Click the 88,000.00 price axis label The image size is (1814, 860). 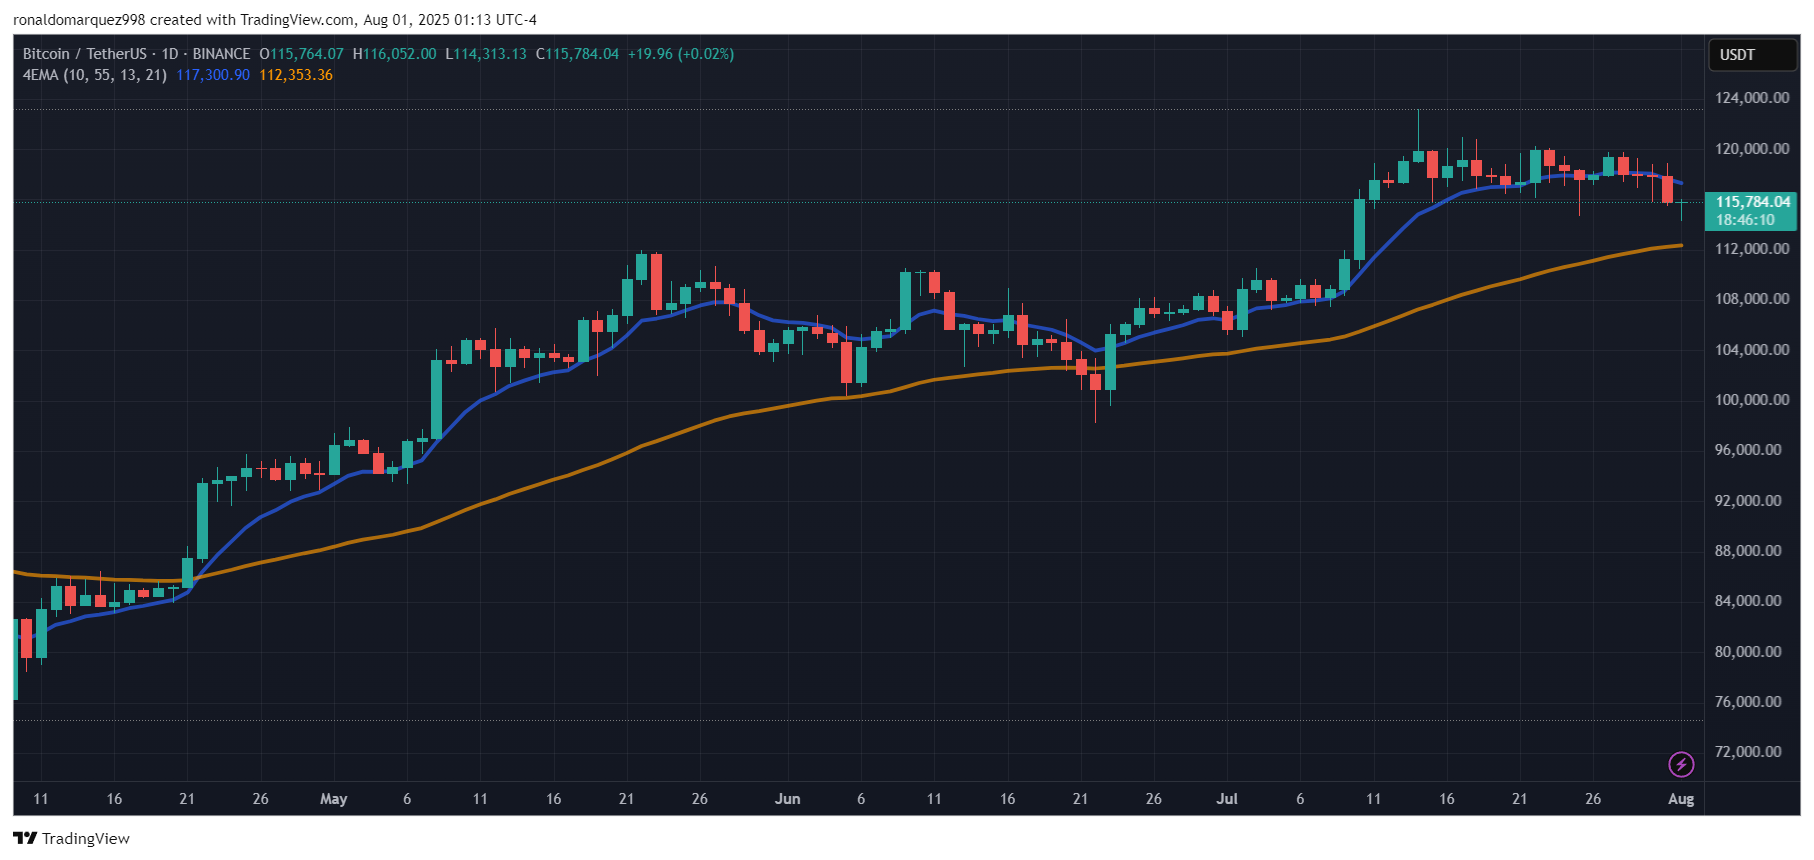pyautogui.click(x=1748, y=551)
